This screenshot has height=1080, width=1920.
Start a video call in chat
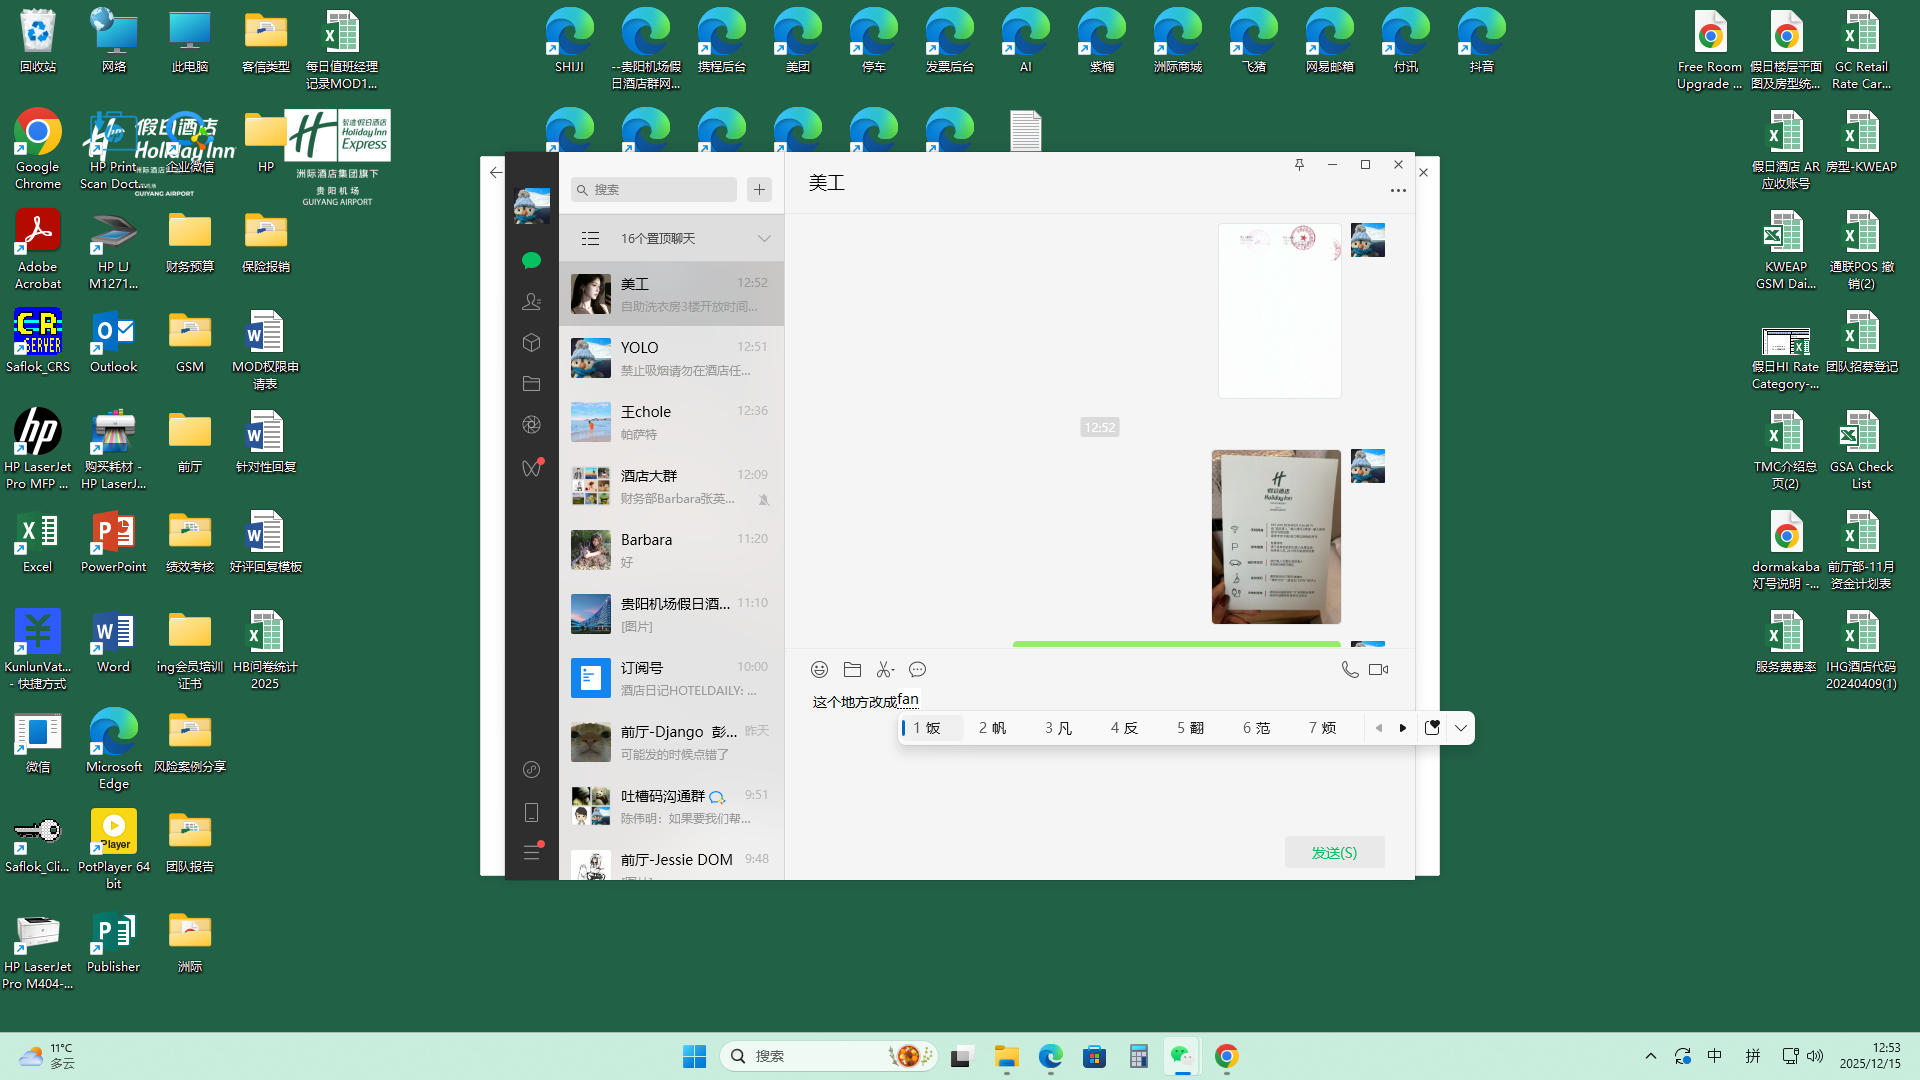(x=1379, y=669)
